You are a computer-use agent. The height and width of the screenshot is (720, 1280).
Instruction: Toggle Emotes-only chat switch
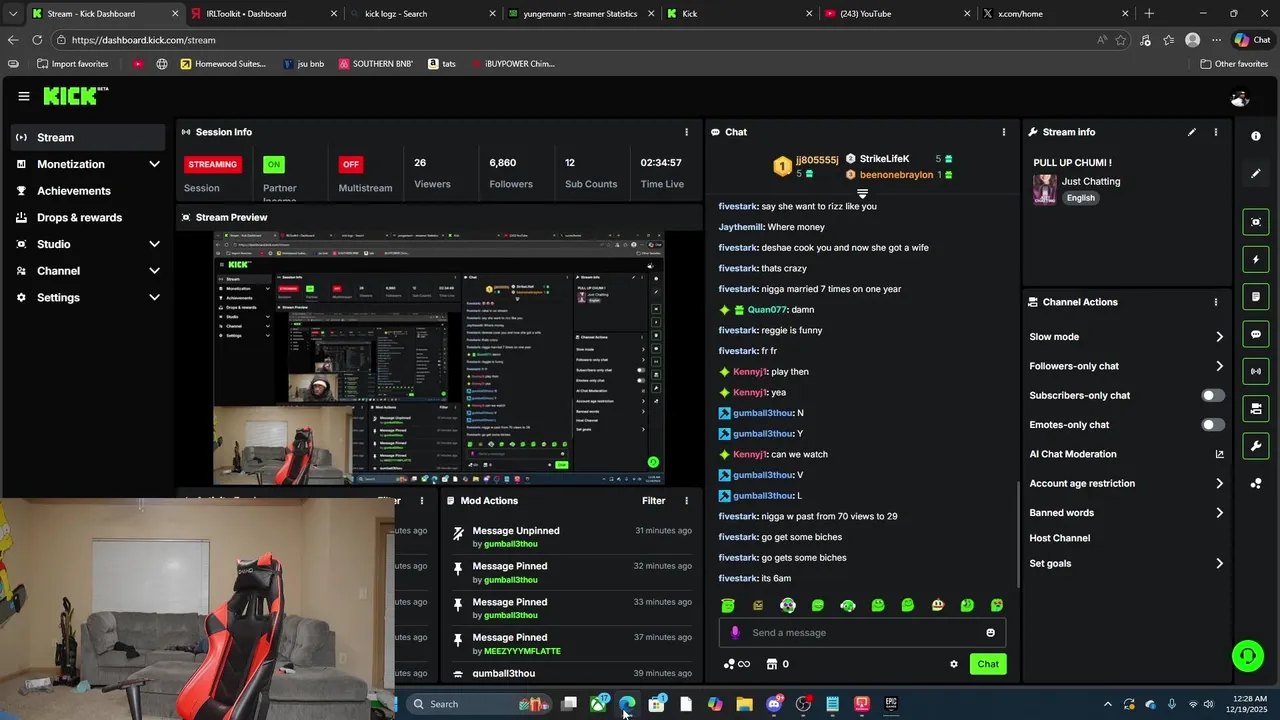pyautogui.click(x=1212, y=425)
